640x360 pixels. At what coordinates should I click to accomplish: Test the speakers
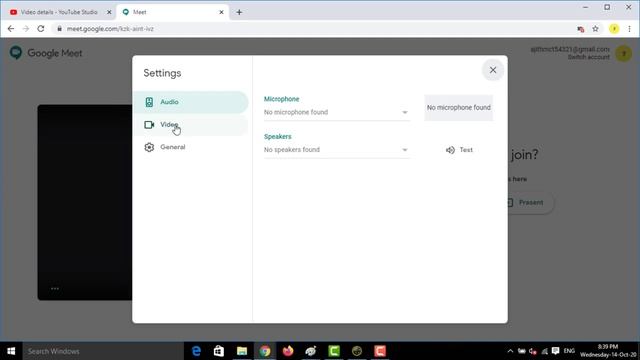tap(459, 150)
